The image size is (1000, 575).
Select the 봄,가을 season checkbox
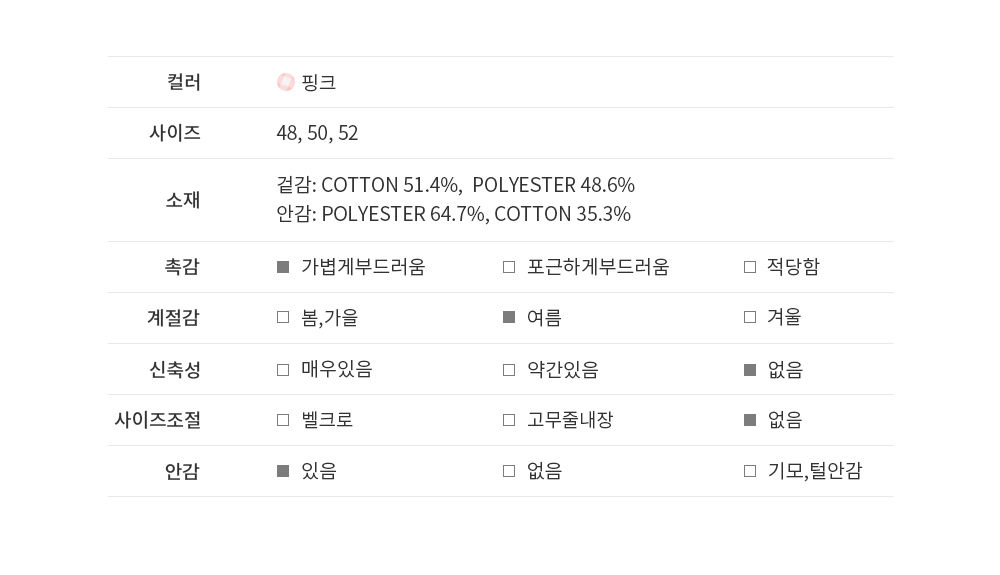283,318
